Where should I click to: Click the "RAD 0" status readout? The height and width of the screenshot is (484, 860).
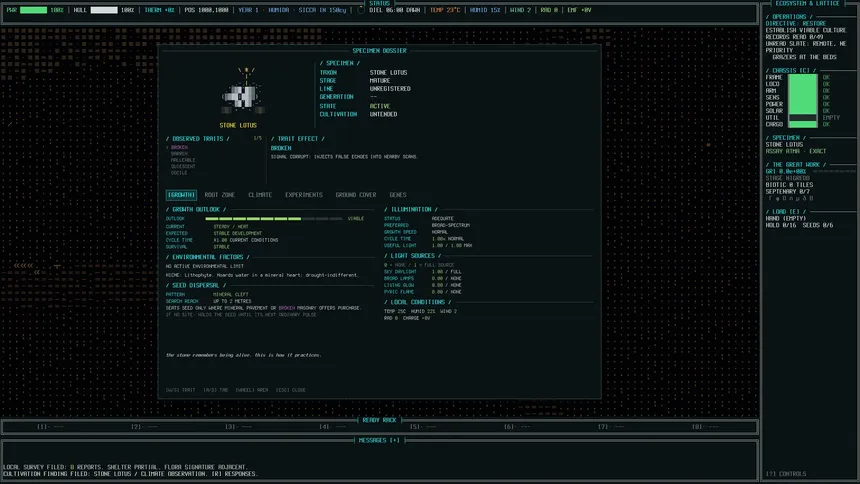tap(549, 10)
